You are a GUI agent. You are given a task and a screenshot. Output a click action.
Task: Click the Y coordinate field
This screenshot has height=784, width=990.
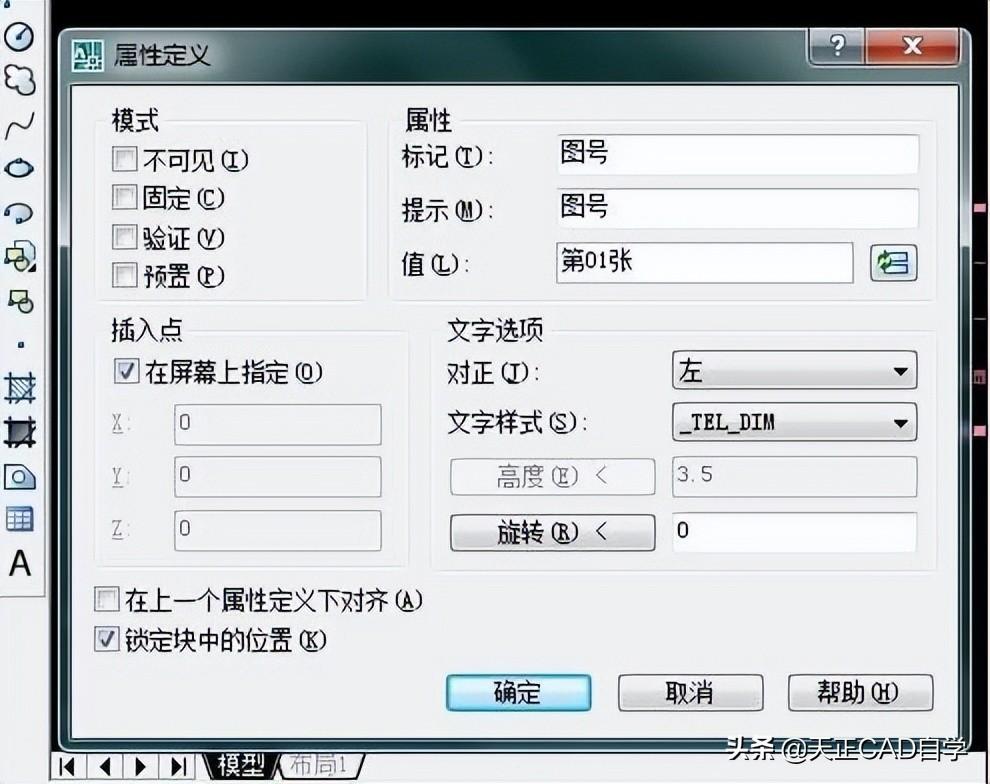click(278, 477)
